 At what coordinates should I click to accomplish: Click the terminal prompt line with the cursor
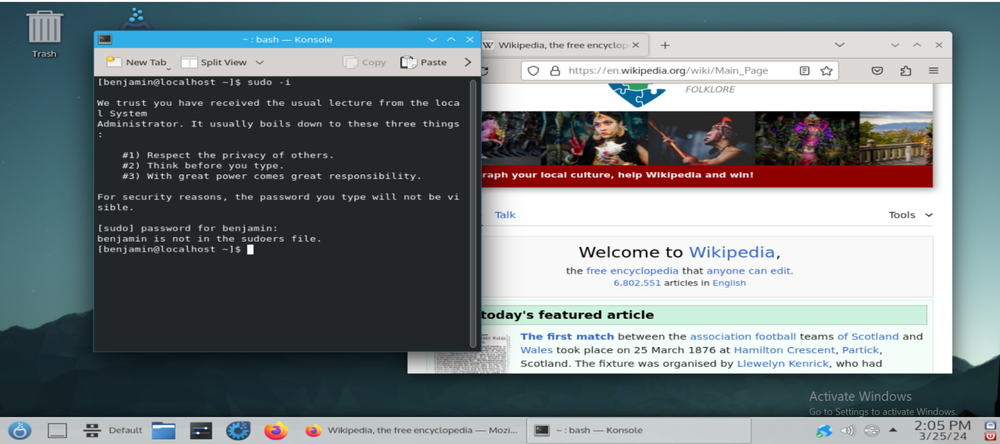coord(175,249)
